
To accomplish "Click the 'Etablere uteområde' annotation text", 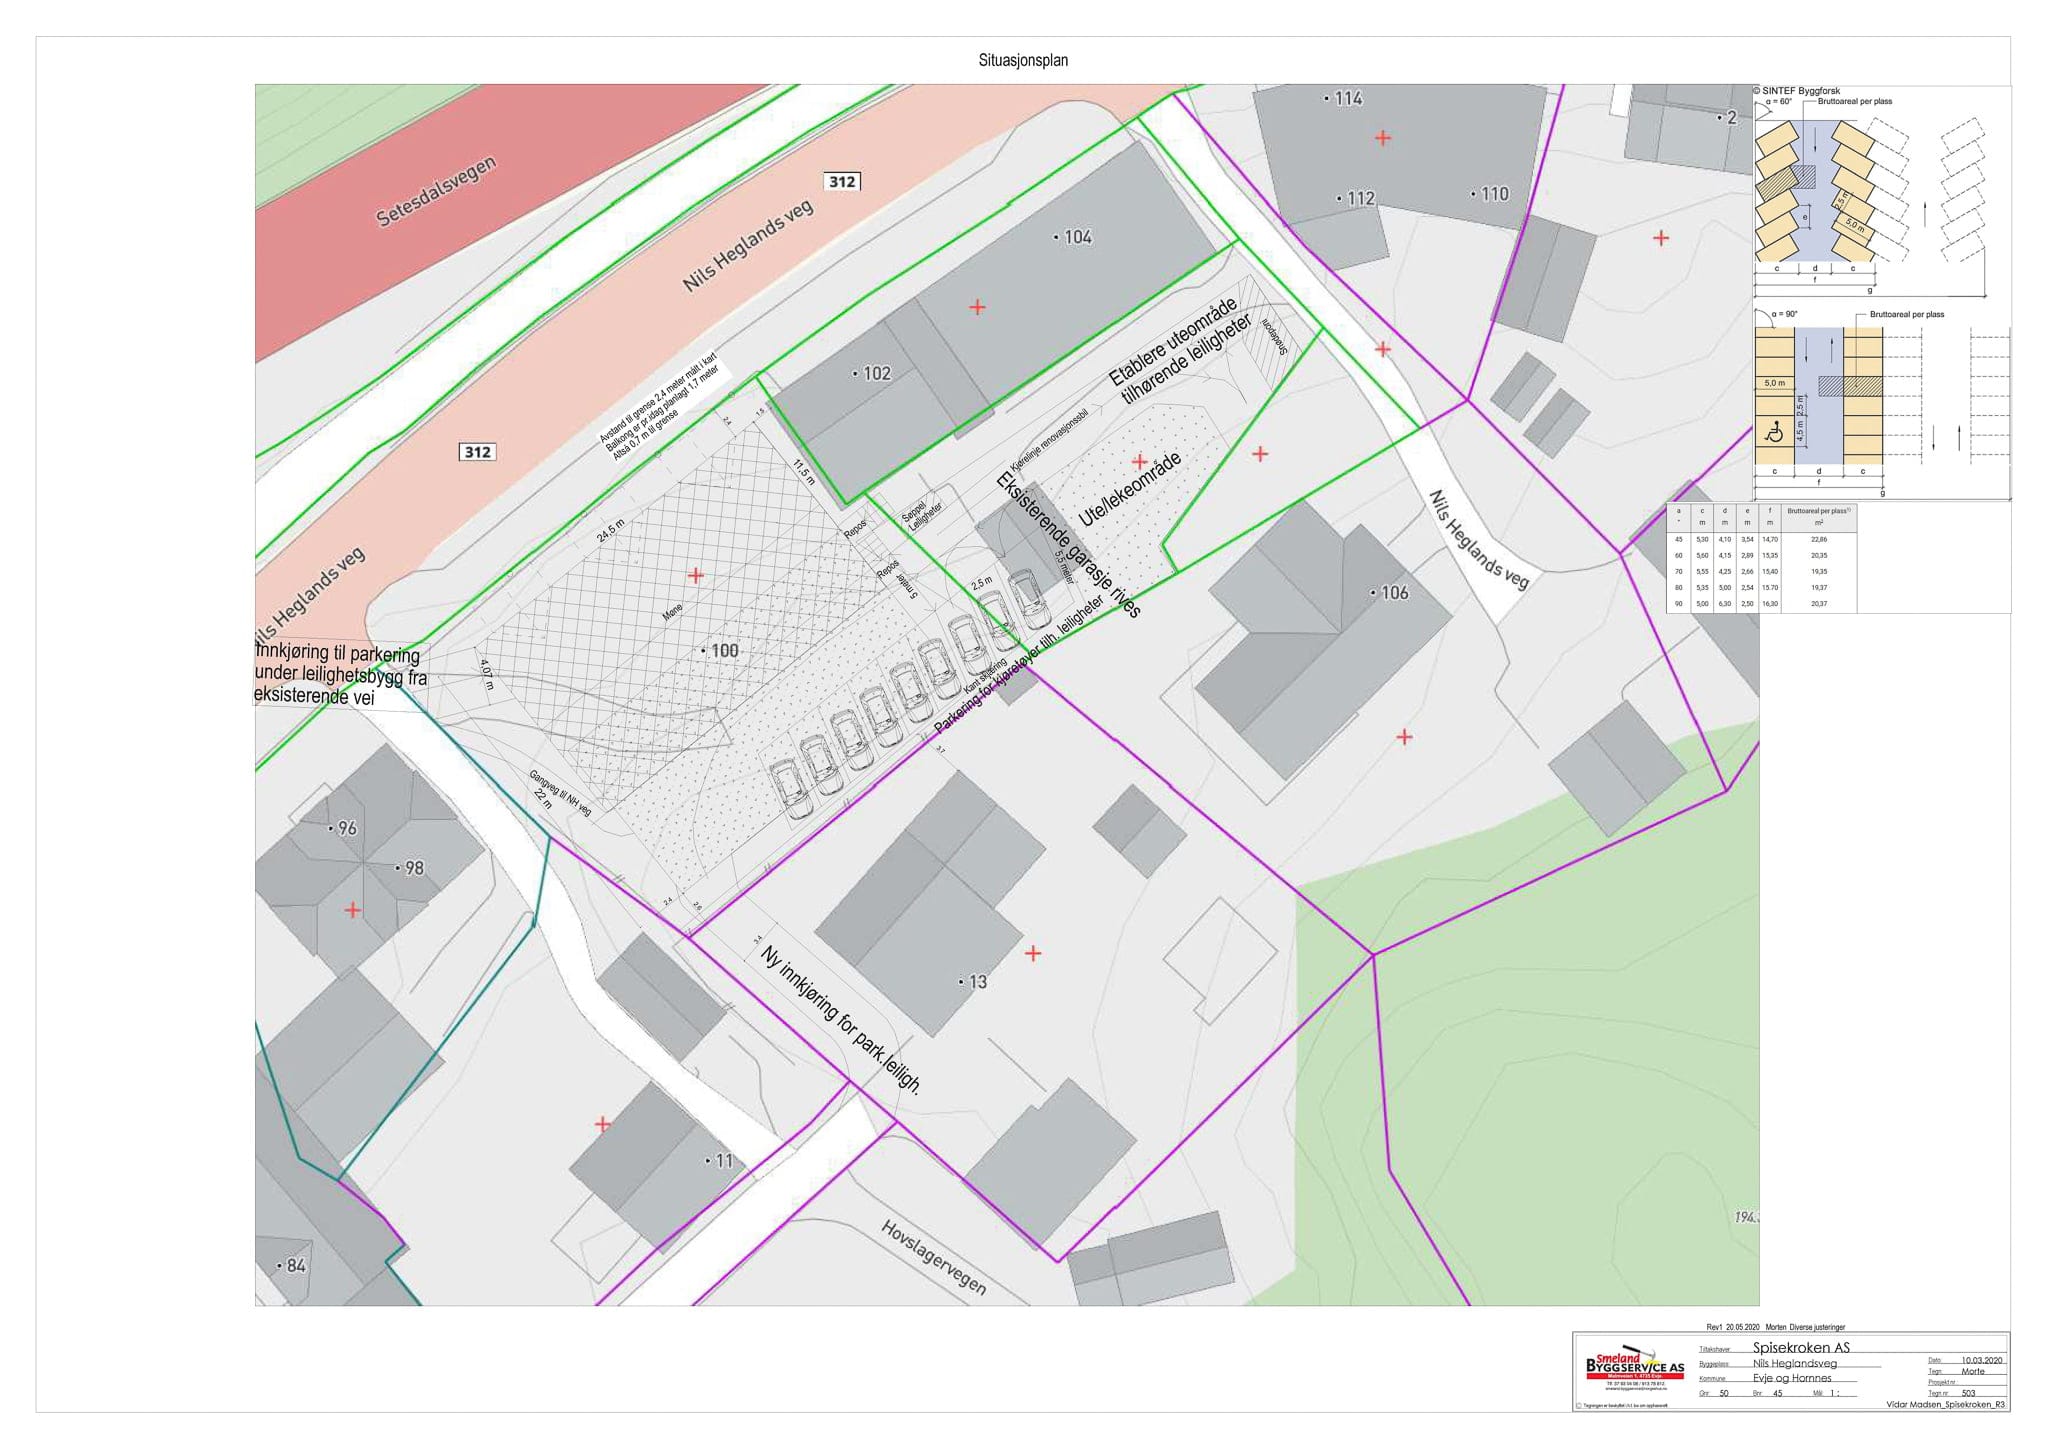I will click(1173, 340).
